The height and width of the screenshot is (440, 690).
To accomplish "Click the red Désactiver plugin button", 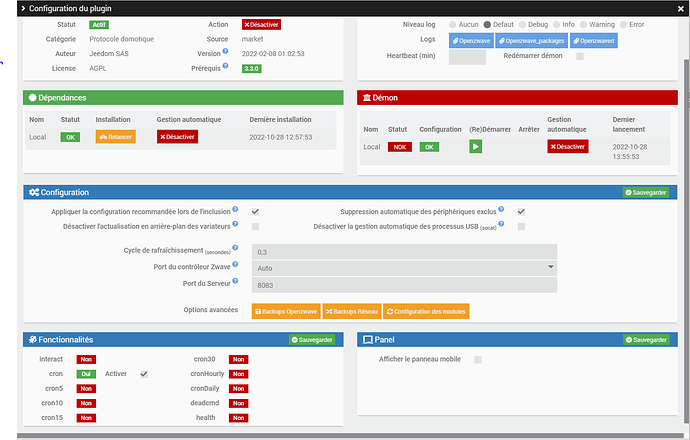I will click(x=261, y=25).
